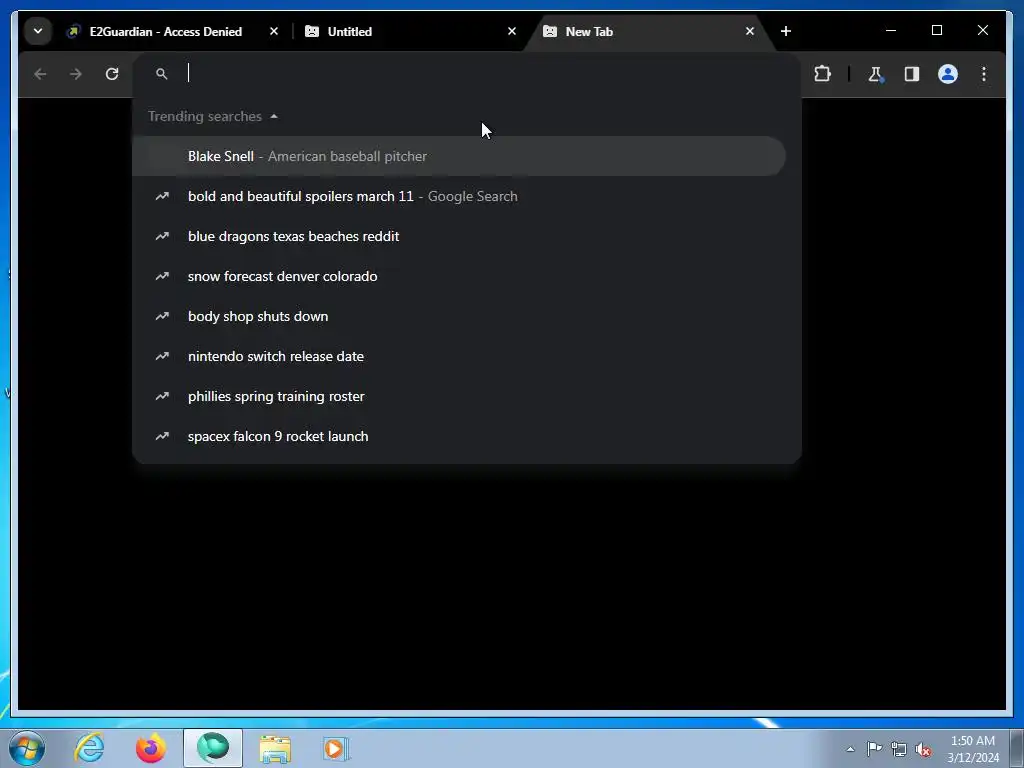Go forward using the forward arrow
Viewport: 1024px width, 768px height.
(x=76, y=74)
